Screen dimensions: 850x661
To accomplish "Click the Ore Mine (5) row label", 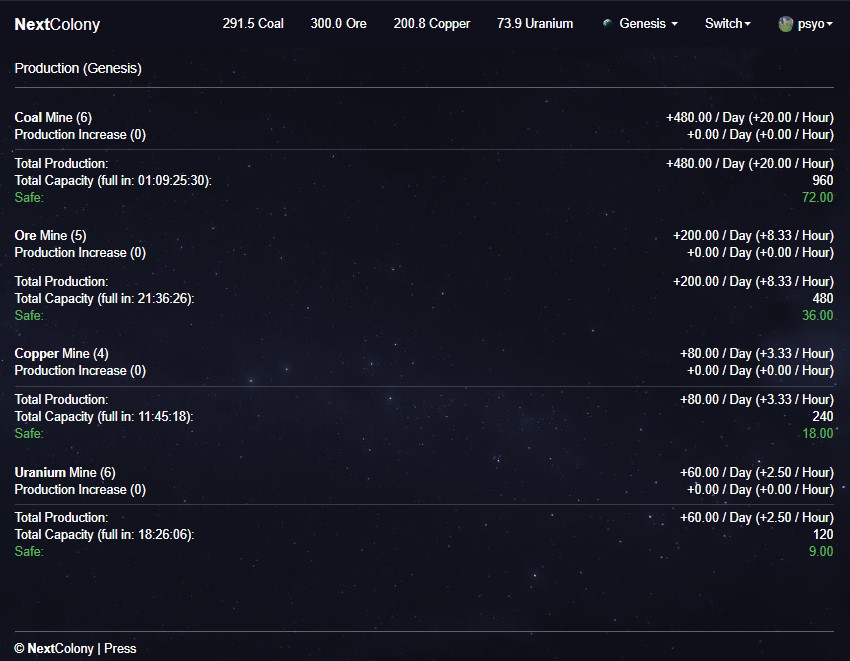I will tap(50, 236).
